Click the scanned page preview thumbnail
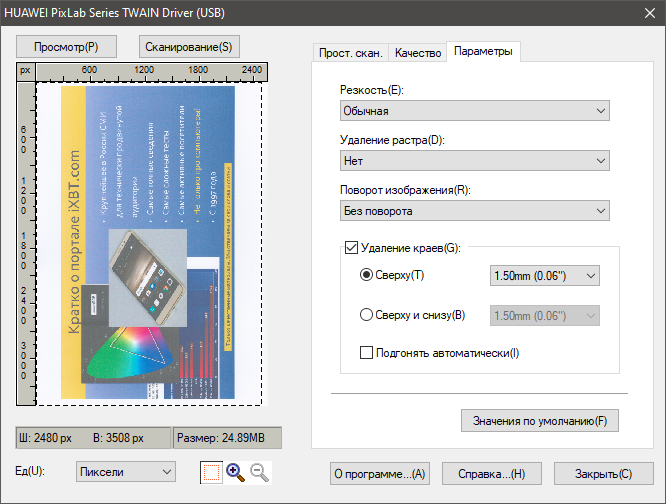Screen dimensions: 666x504 click(x=148, y=242)
